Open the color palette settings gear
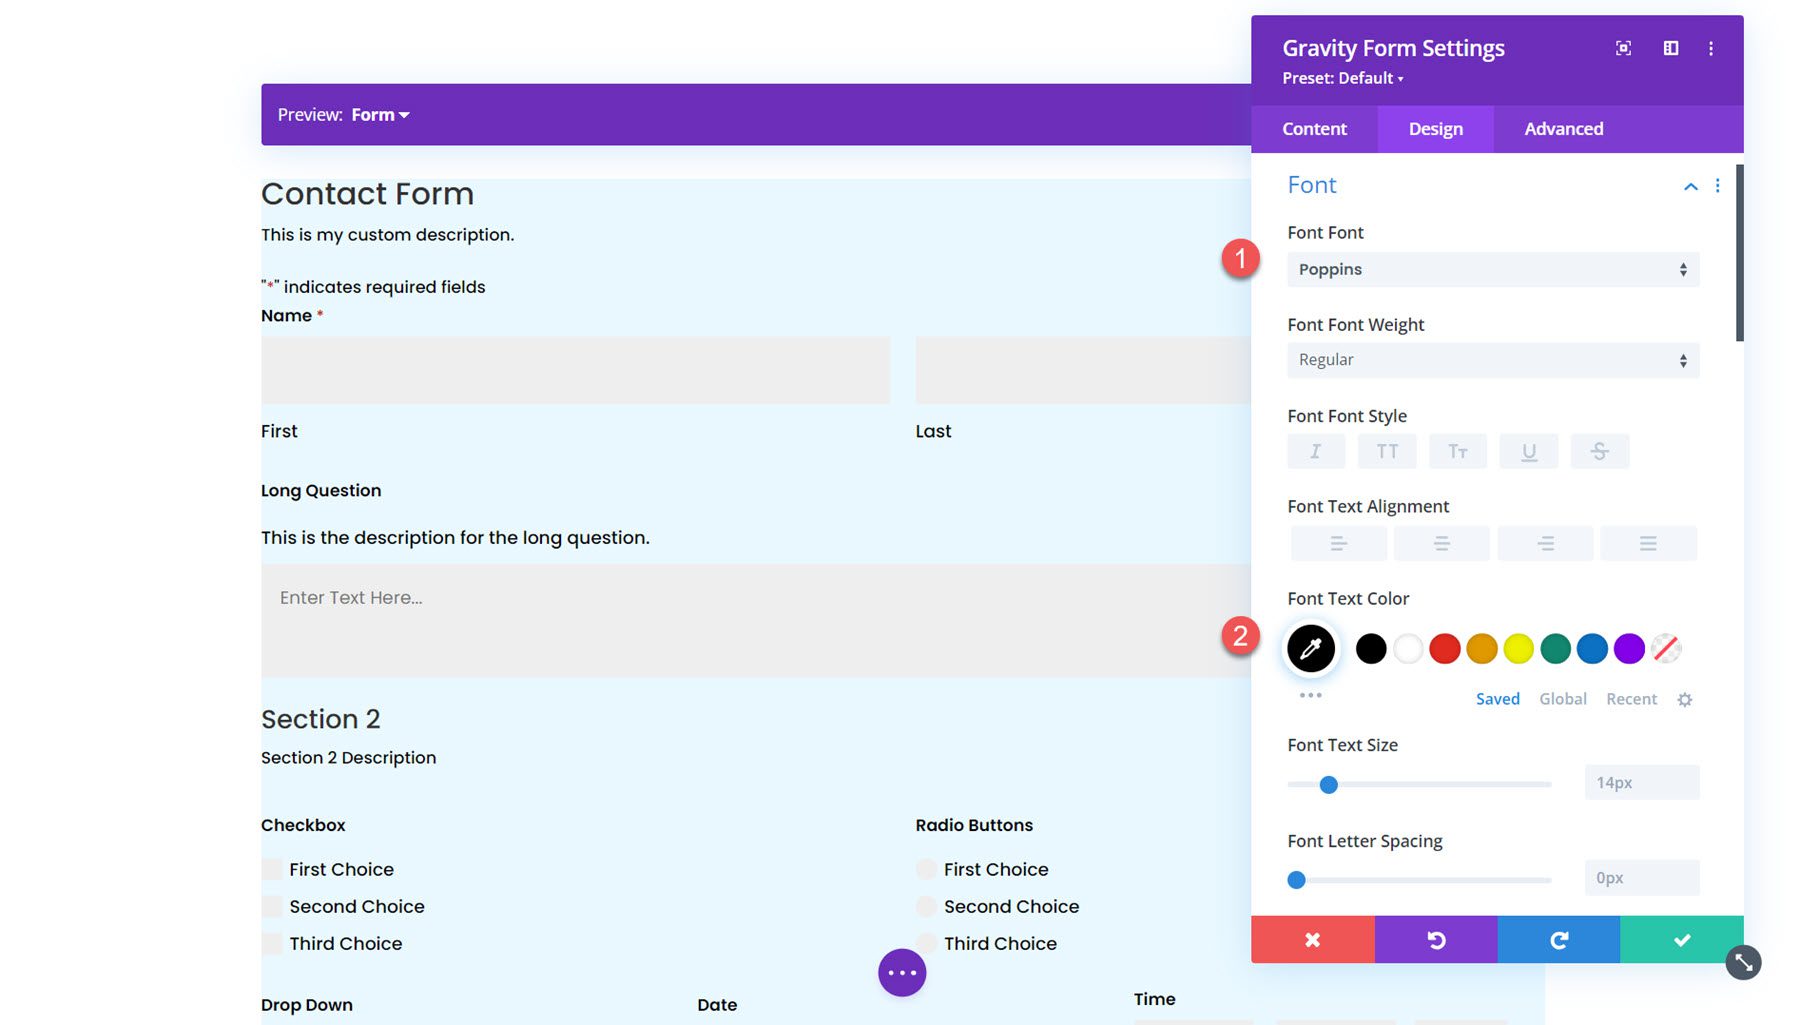 [x=1685, y=699]
